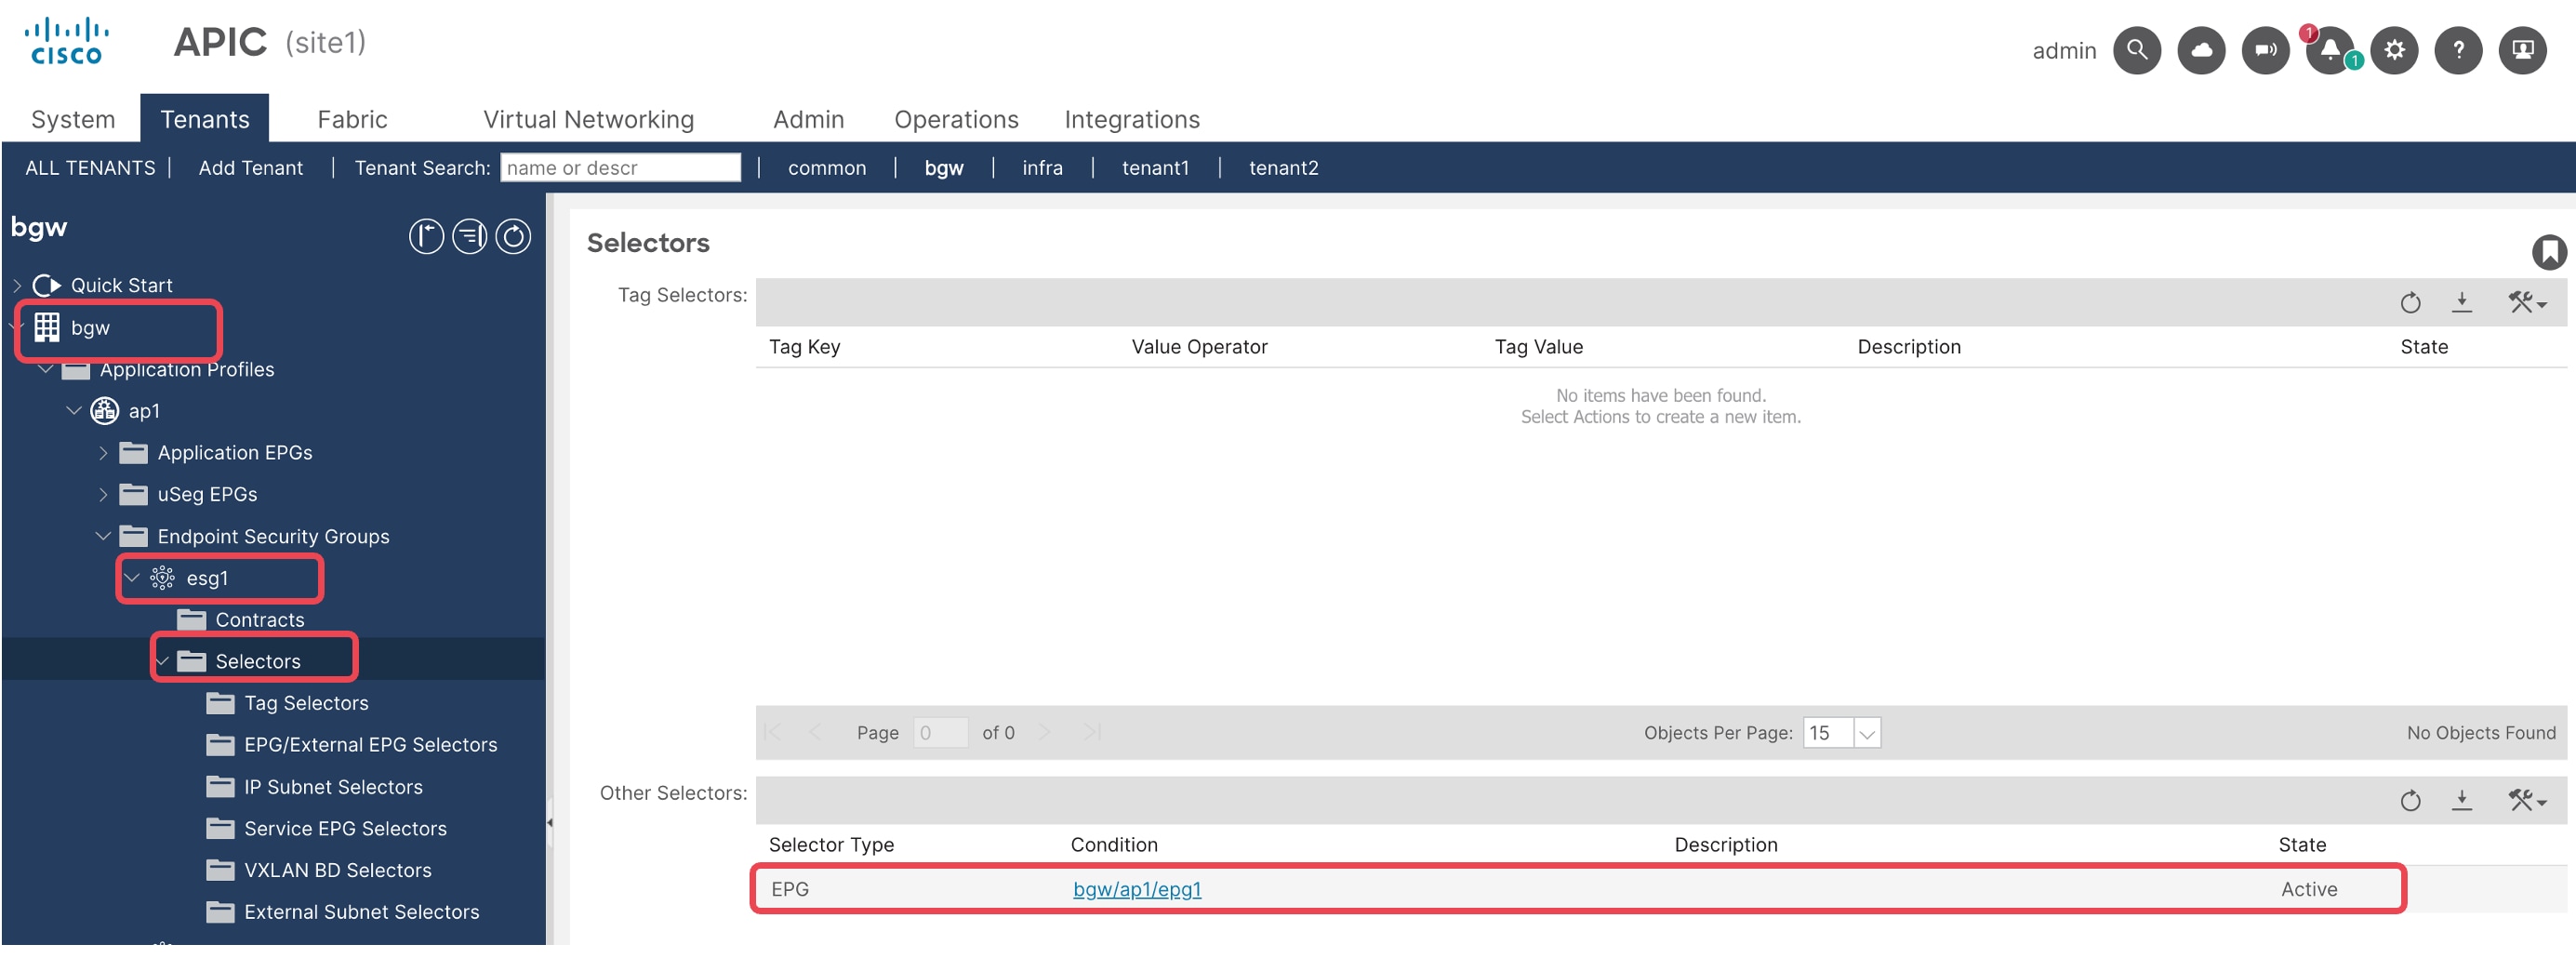
Task: Open the bgw/ap1/epg1 condition link
Action: coord(1137,890)
